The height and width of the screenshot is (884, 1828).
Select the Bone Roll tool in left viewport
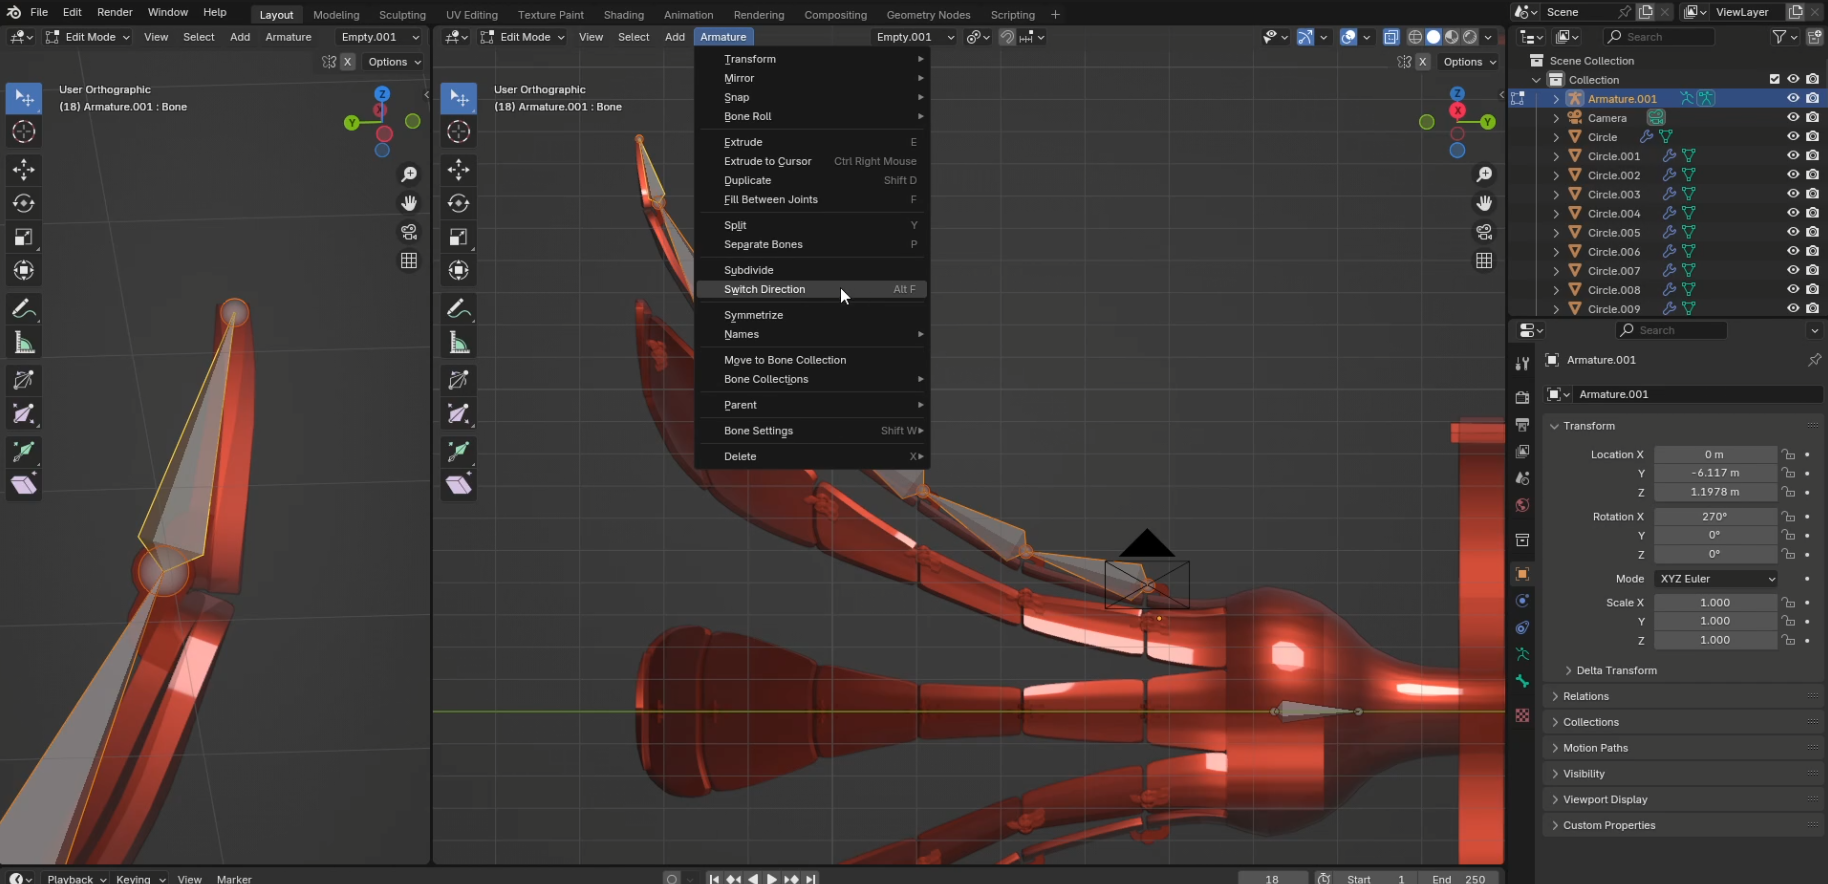[24, 379]
